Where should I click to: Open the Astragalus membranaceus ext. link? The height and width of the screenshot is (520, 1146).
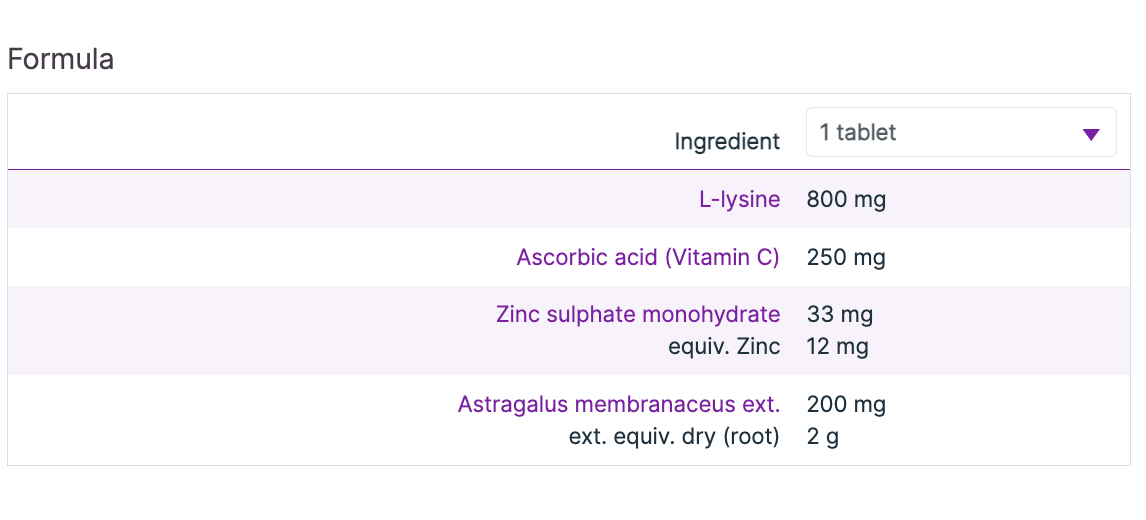pos(618,404)
